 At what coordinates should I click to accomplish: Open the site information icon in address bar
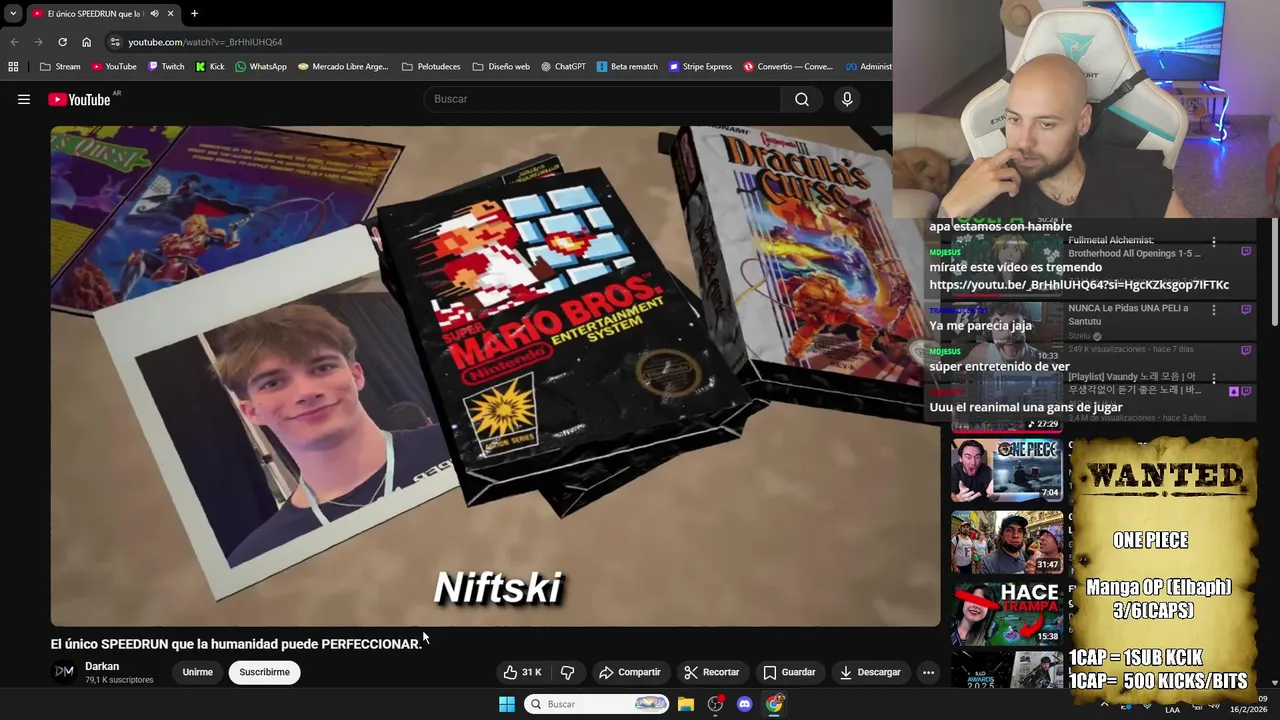coord(115,42)
